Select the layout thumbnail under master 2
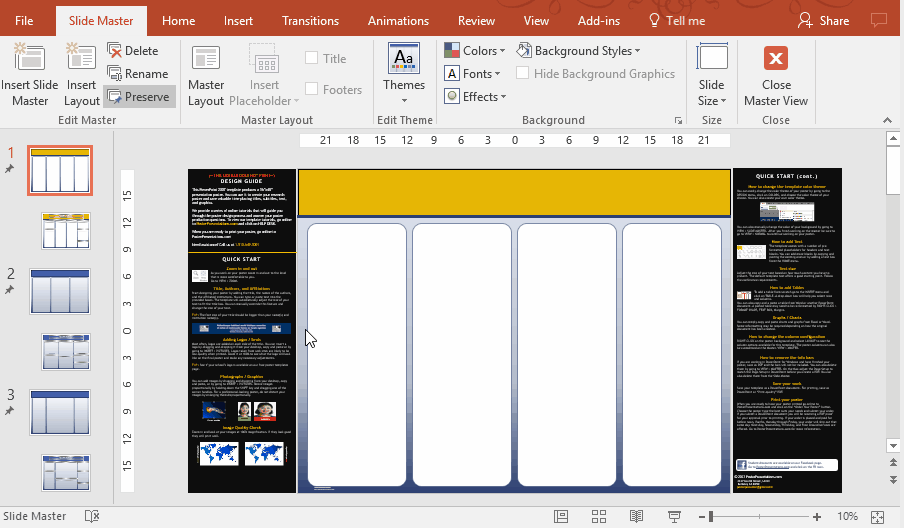 pos(66,352)
